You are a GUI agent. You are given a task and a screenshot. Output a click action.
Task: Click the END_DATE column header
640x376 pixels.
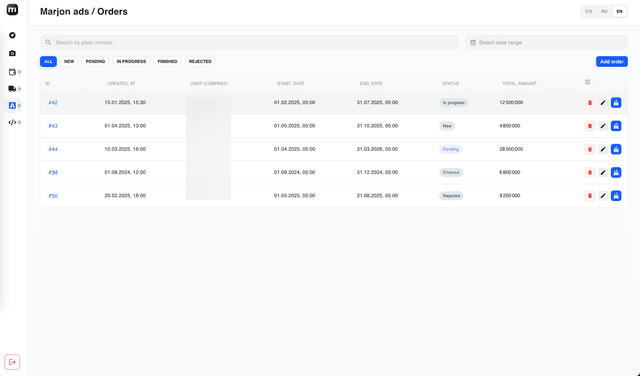coord(371,83)
